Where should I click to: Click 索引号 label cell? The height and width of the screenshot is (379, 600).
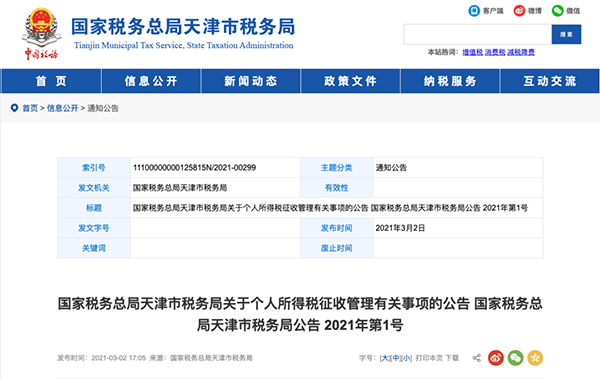point(94,168)
